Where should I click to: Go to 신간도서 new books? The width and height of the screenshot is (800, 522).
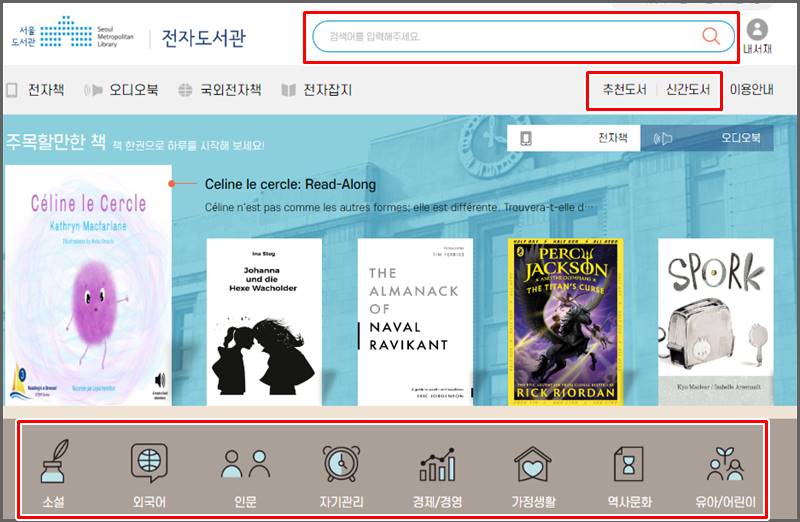click(x=688, y=90)
